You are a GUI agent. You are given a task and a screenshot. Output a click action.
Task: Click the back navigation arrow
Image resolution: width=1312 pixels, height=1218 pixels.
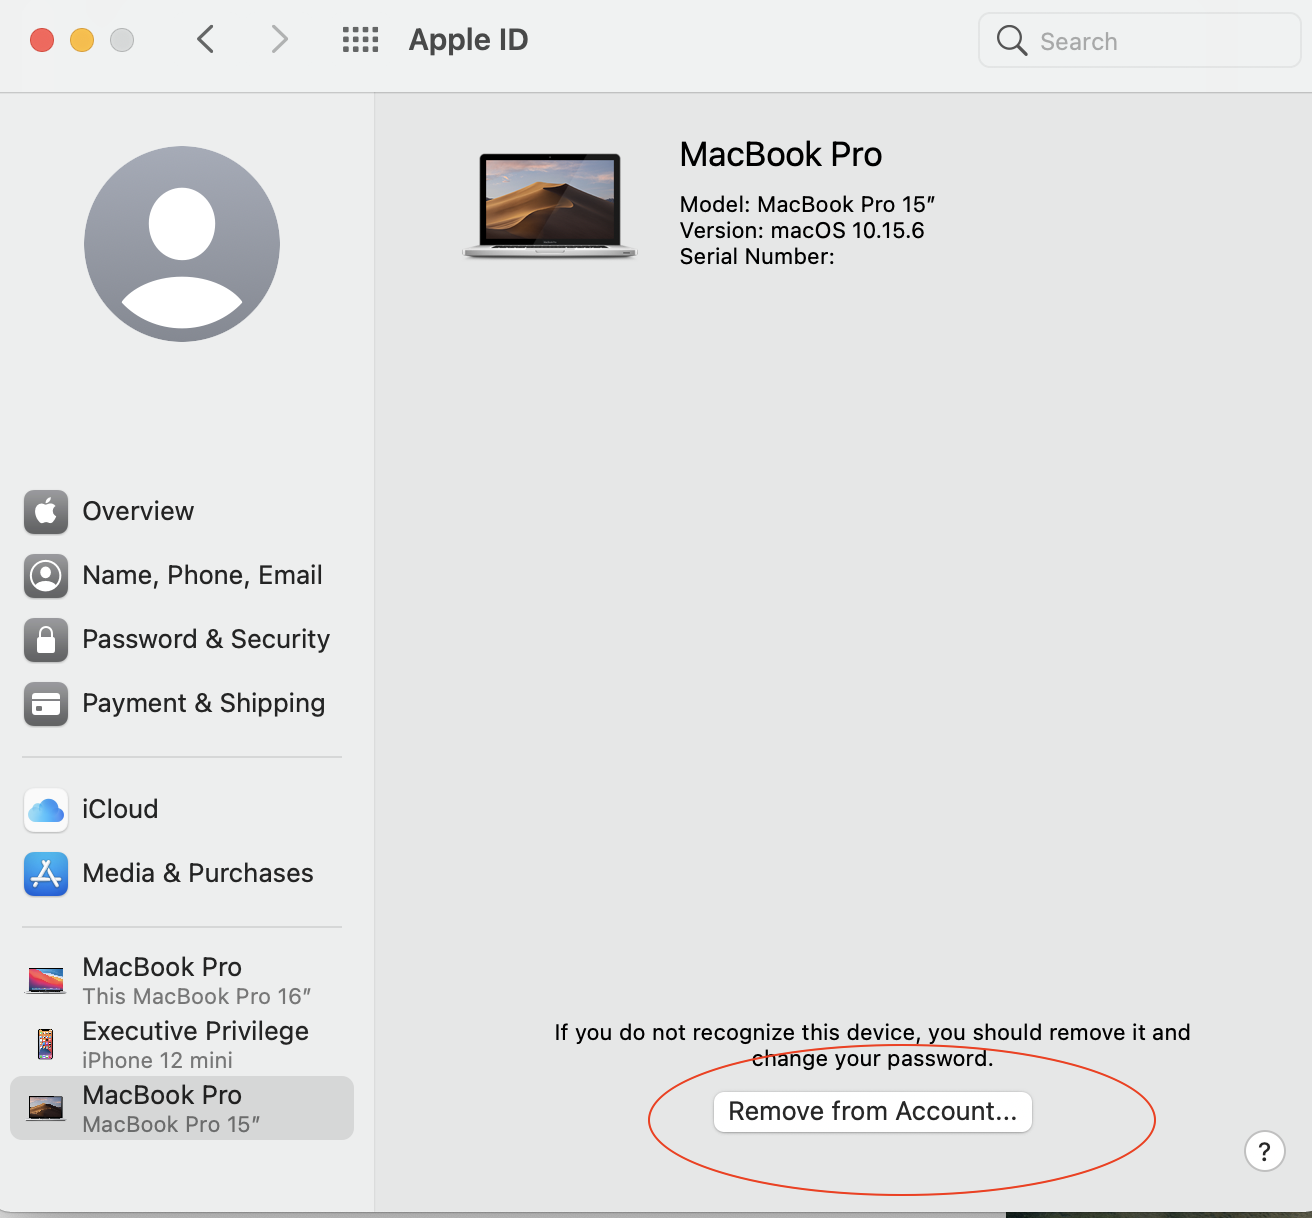(x=206, y=40)
